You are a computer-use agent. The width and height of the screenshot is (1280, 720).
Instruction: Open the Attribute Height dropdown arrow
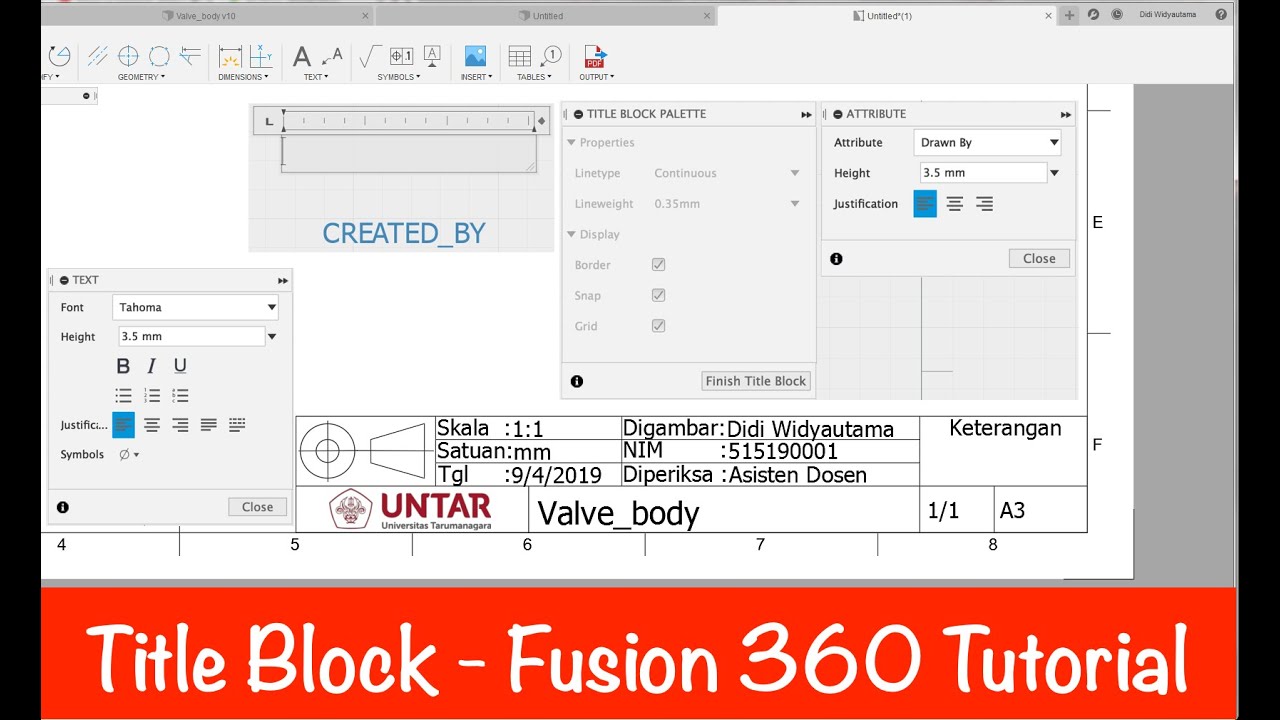1054,173
